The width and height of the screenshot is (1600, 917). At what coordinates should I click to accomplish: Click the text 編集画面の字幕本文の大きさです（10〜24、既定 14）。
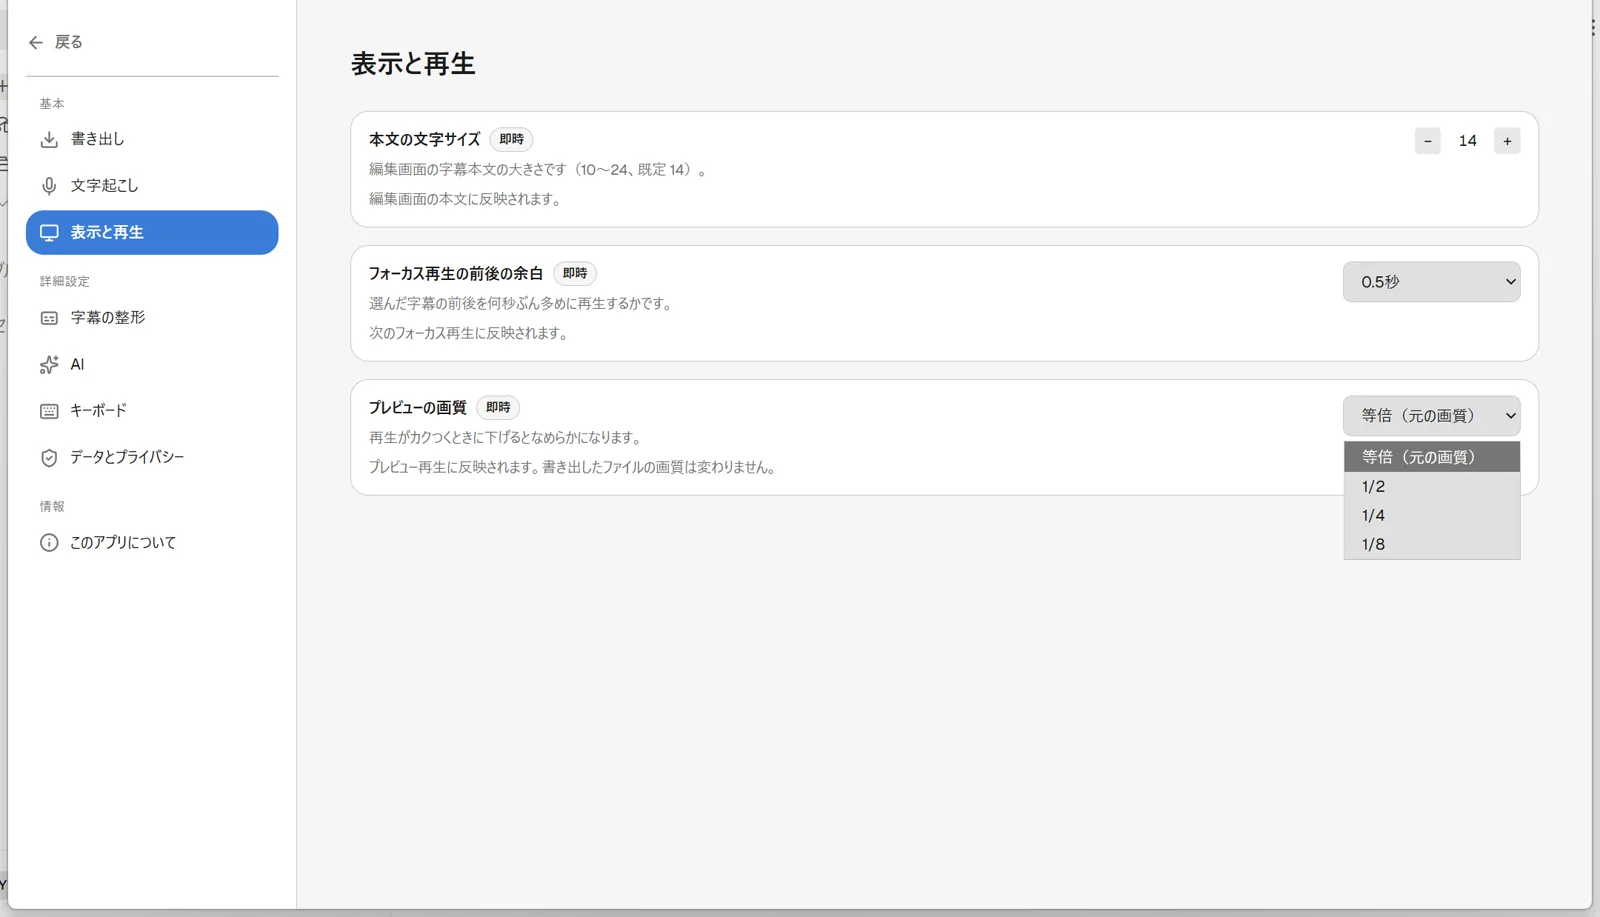[540, 170]
